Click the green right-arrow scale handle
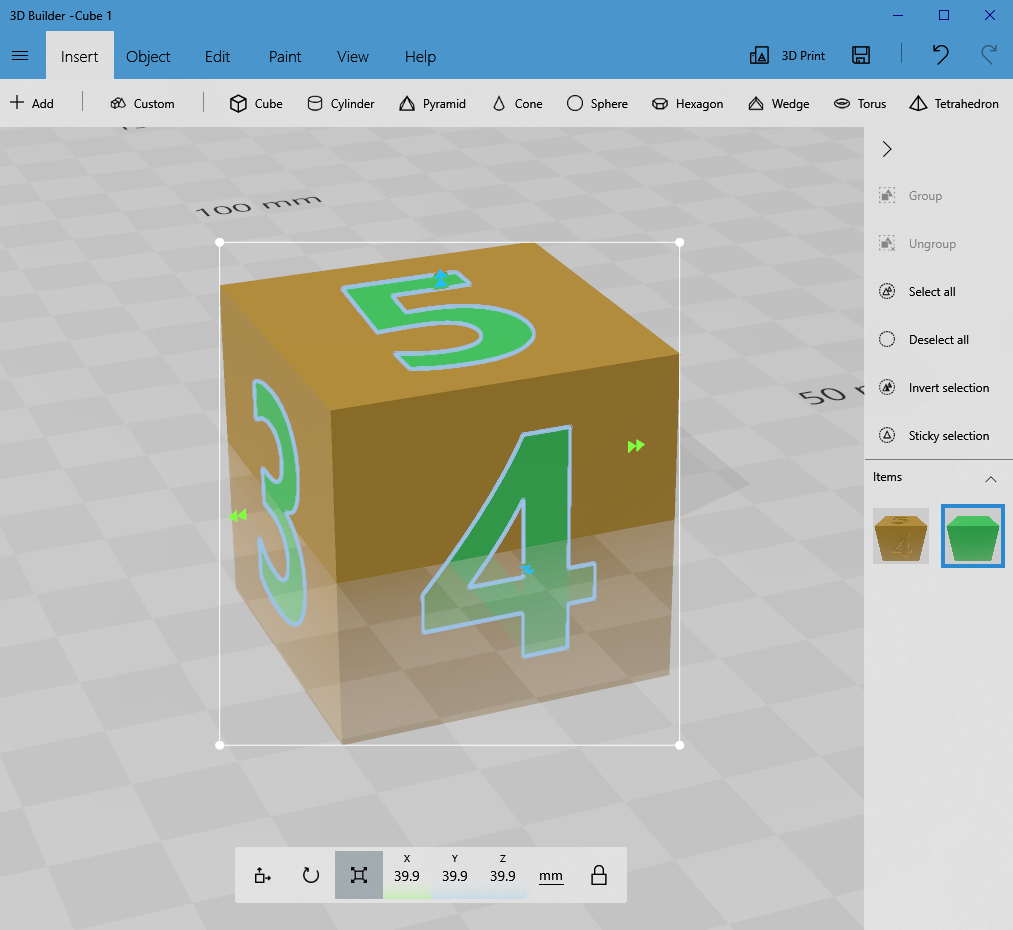Viewport: 1013px width, 930px height. 636,446
